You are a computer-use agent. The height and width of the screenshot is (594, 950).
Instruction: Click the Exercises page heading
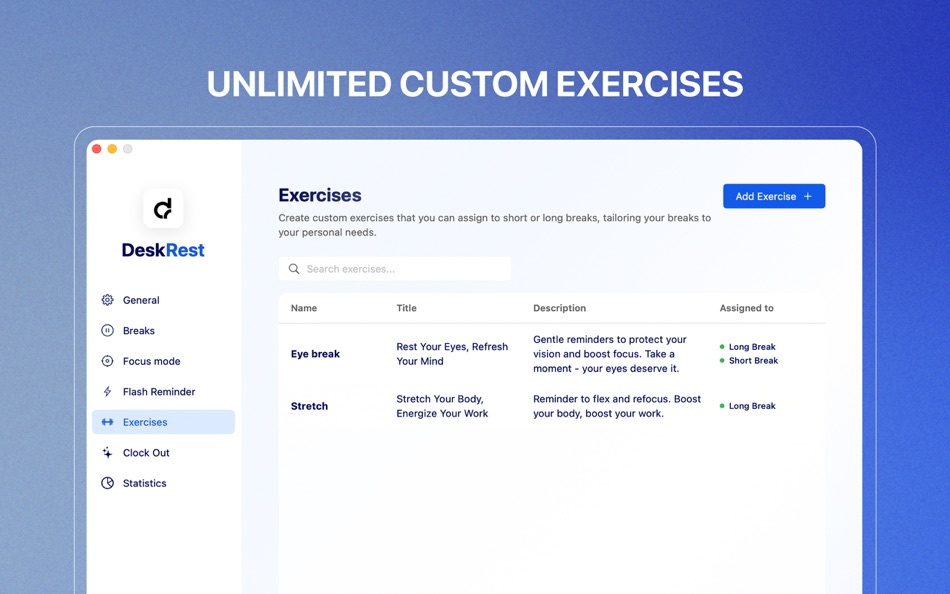pos(320,195)
